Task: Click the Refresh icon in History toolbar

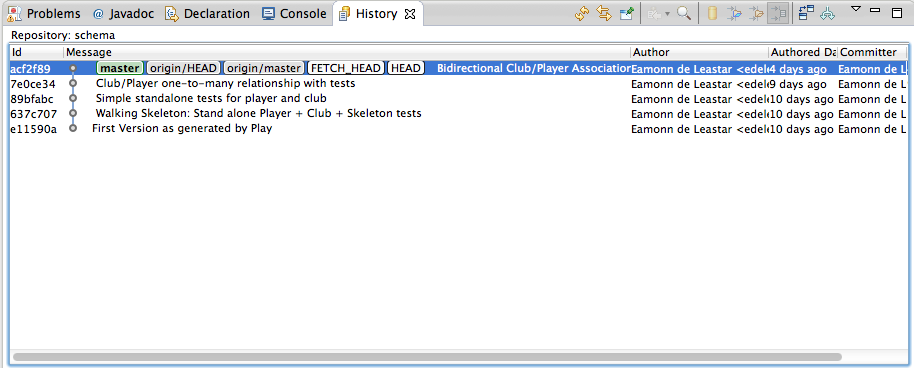Action: (582, 13)
